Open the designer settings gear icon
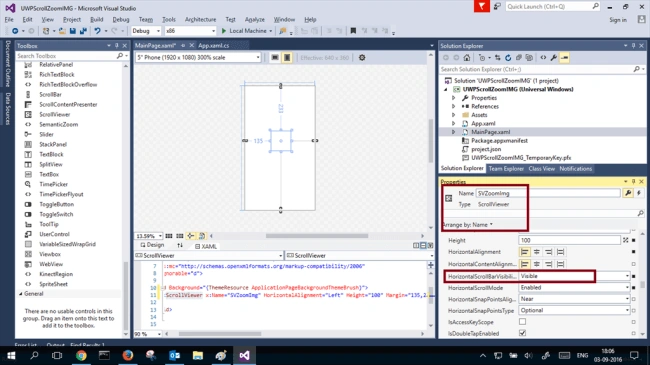This screenshot has width=650, height=365. (362, 58)
